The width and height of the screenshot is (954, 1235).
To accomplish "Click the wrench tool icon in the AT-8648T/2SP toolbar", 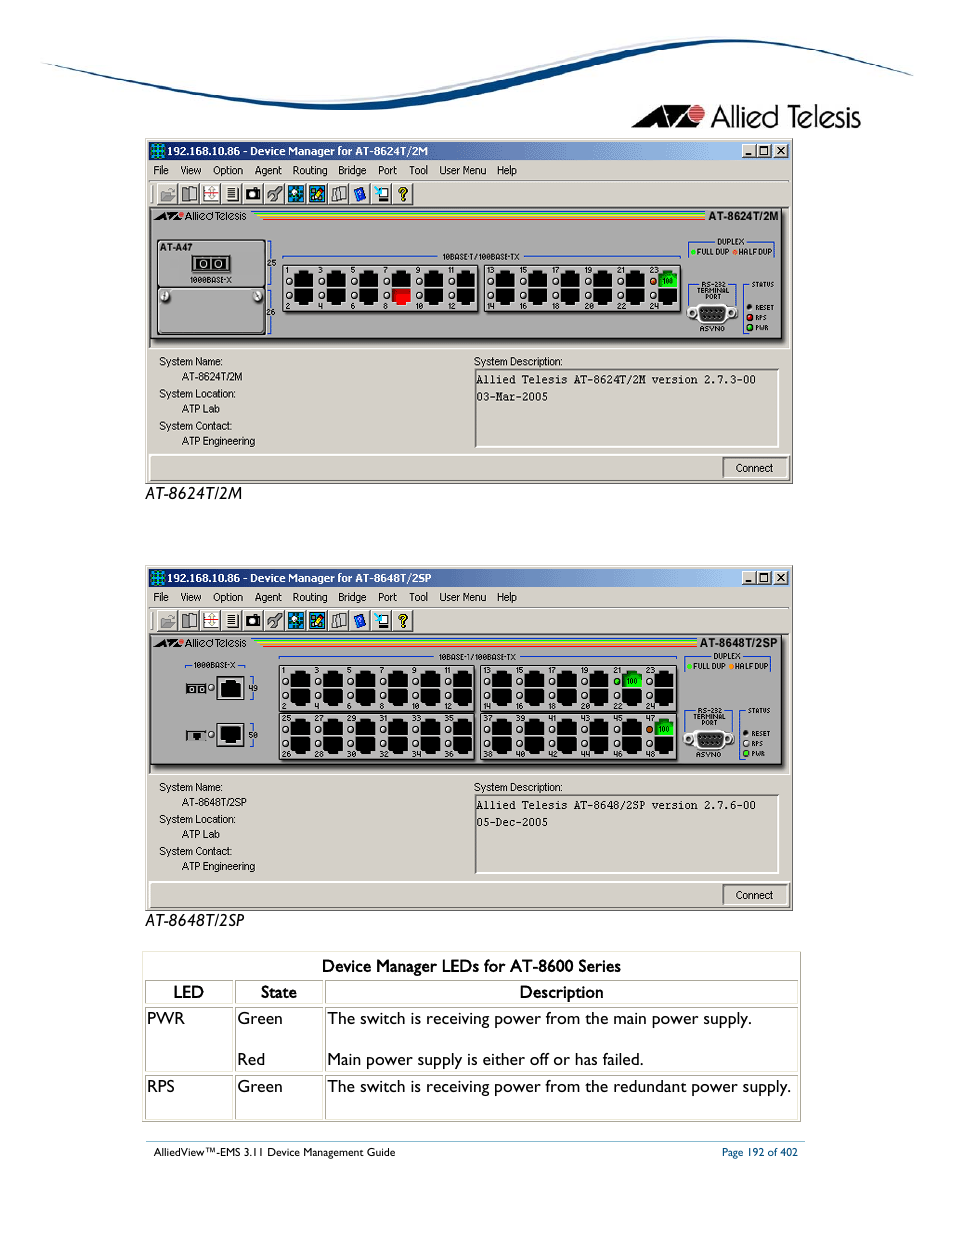I will (x=274, y=621).
